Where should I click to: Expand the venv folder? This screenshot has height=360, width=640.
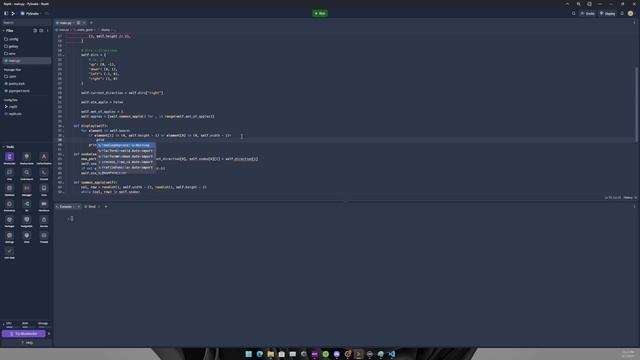(10, 53)
